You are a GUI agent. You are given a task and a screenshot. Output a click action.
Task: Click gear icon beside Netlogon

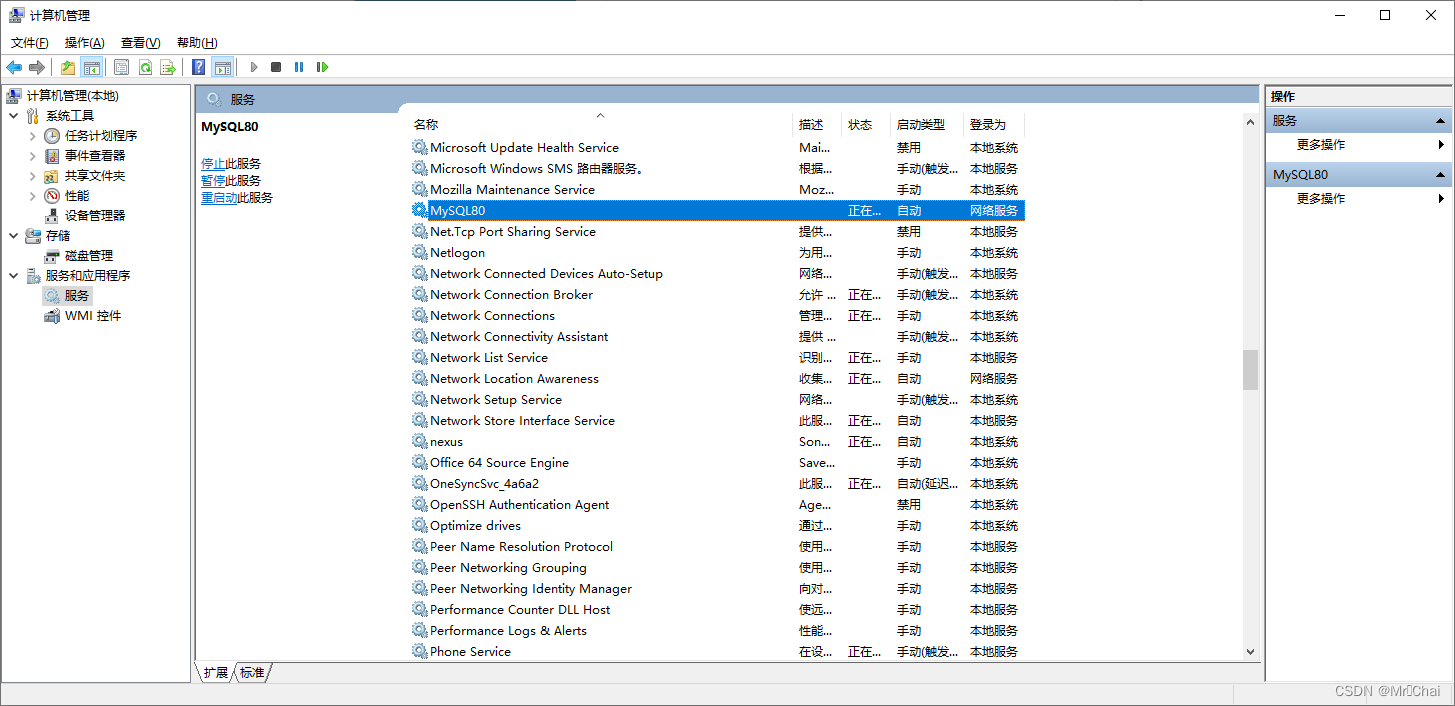point(420,252)
